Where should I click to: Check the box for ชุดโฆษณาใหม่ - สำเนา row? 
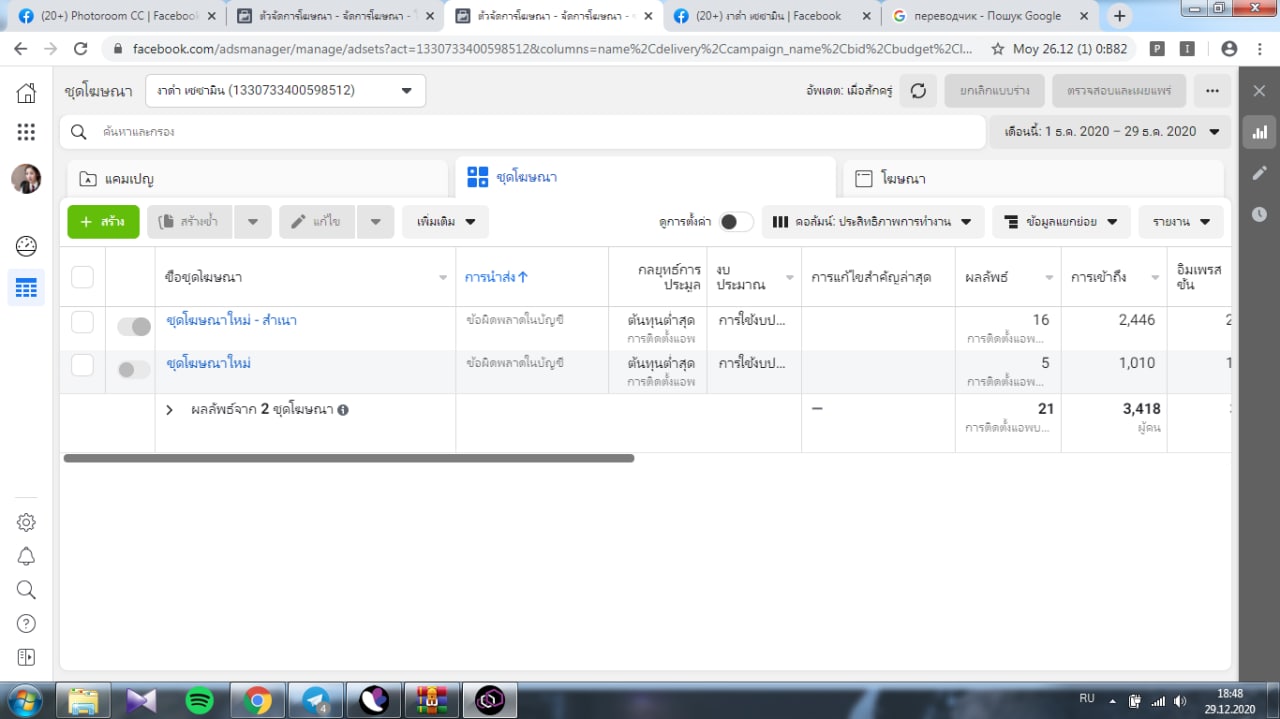(x=82, y=322)
